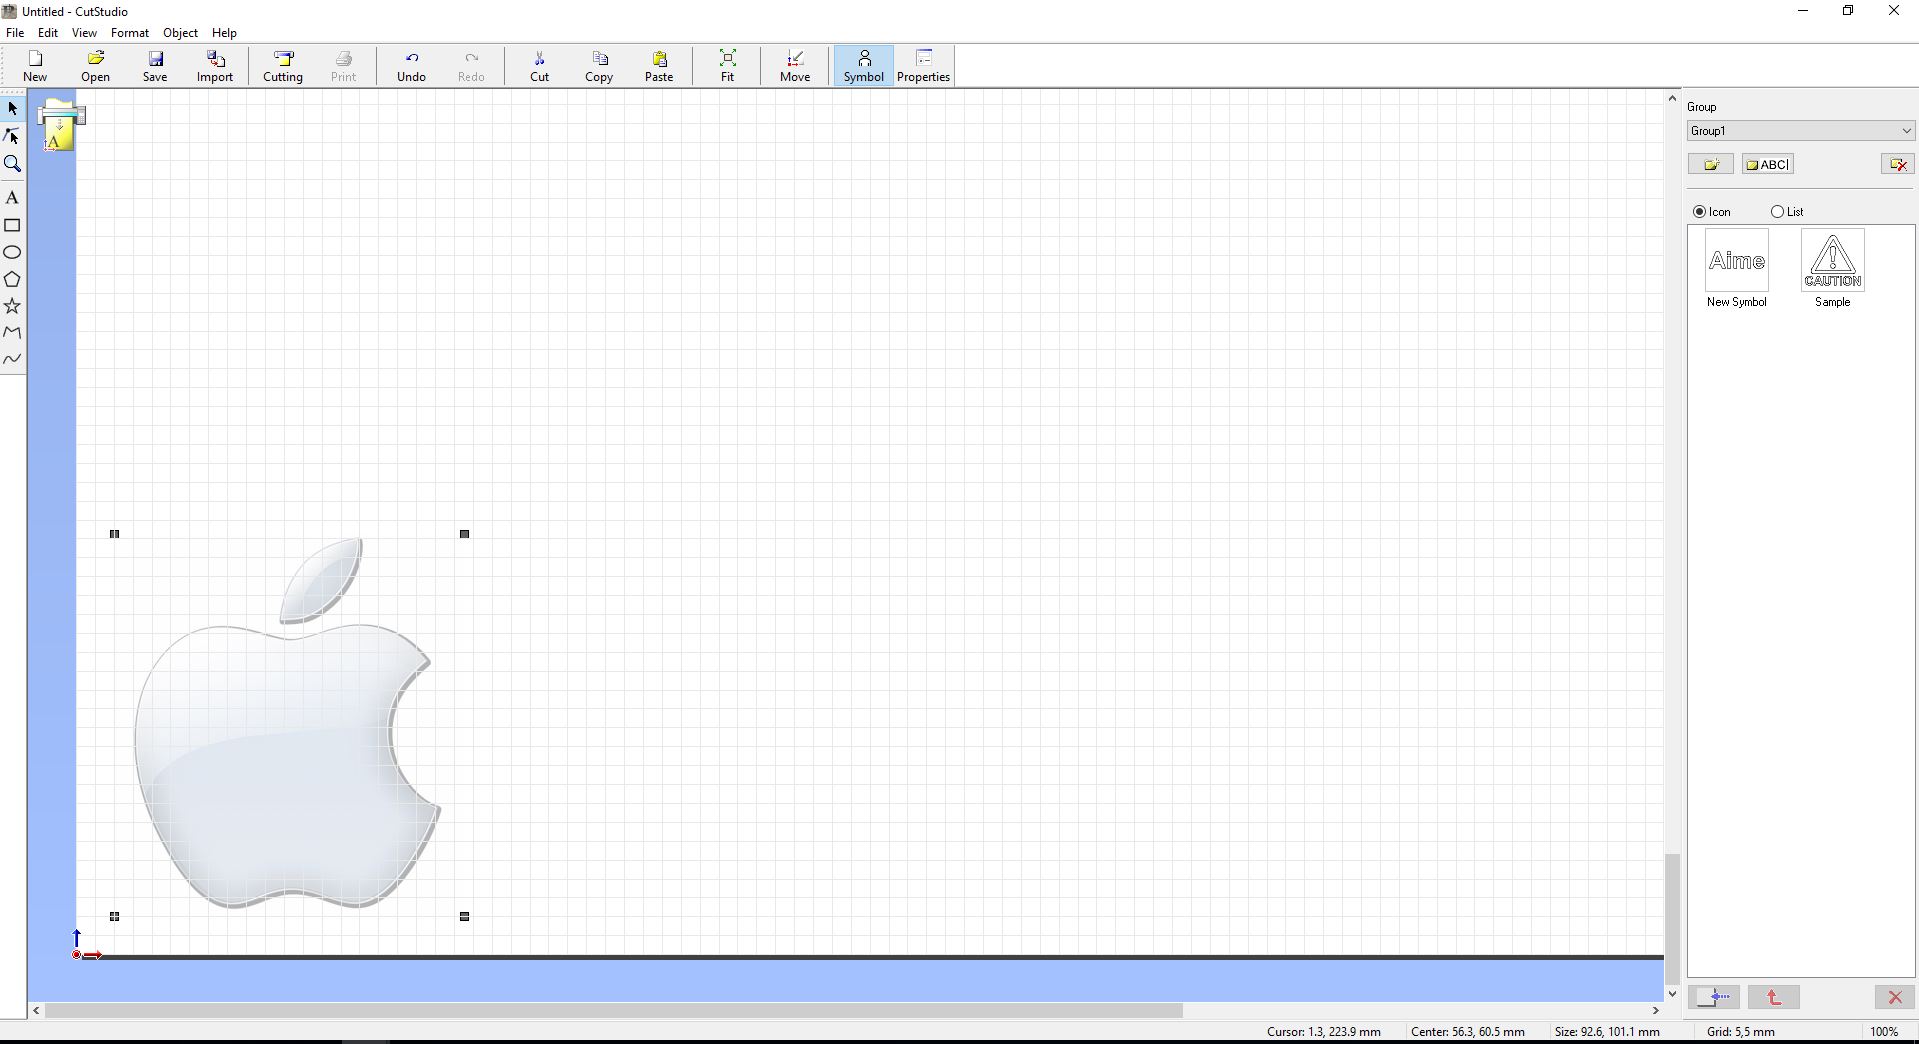Copy the selected object
The image size is (1919, 1044).
tap(599, 66)
